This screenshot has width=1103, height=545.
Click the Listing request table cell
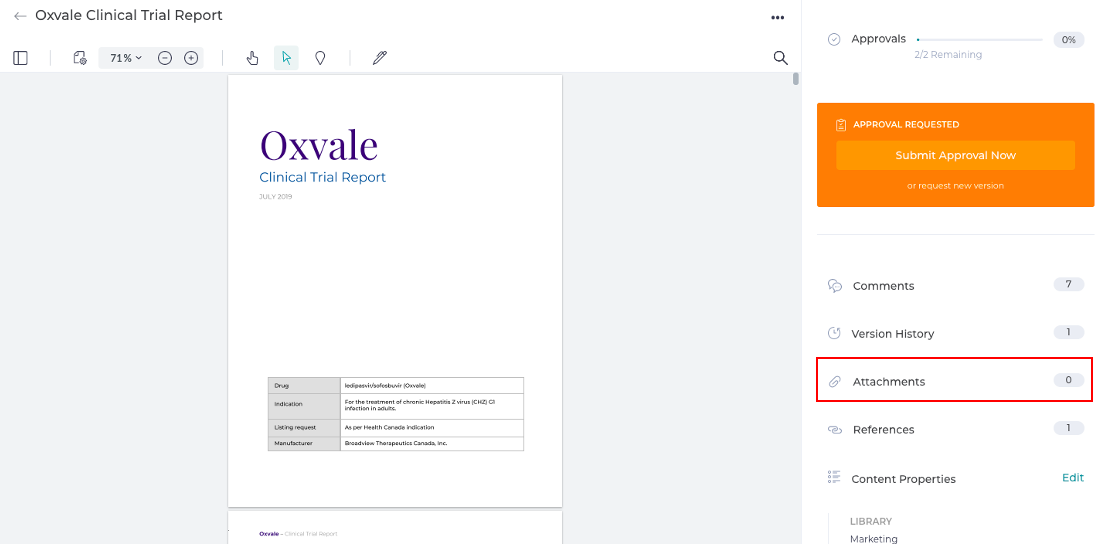(x=304, y=428)
